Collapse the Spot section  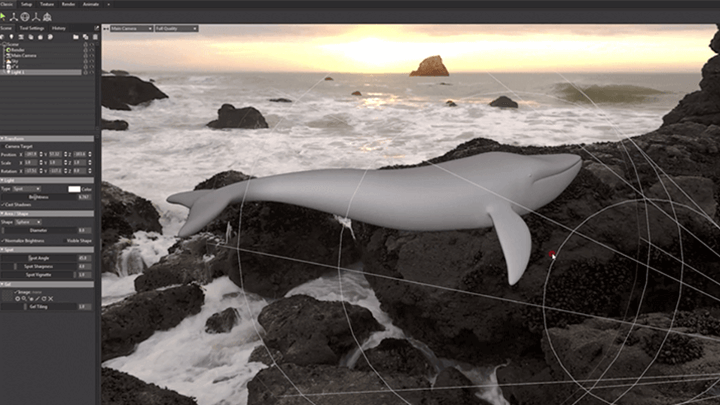47,249
